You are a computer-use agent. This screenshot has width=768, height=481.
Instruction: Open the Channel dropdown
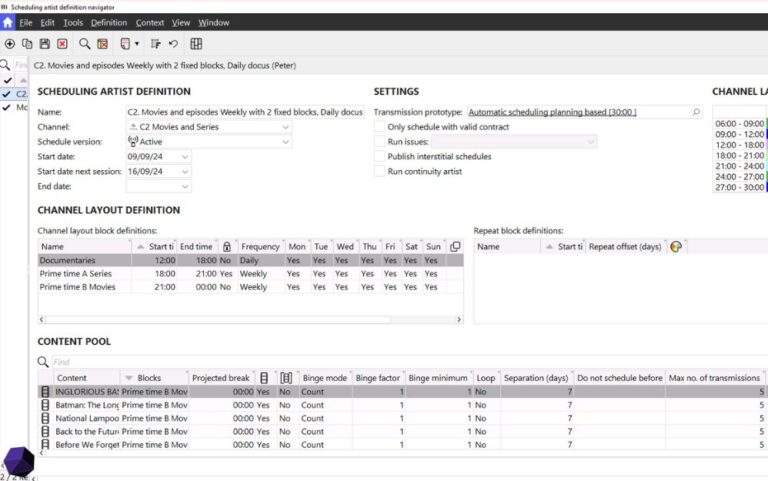(286, 127)
